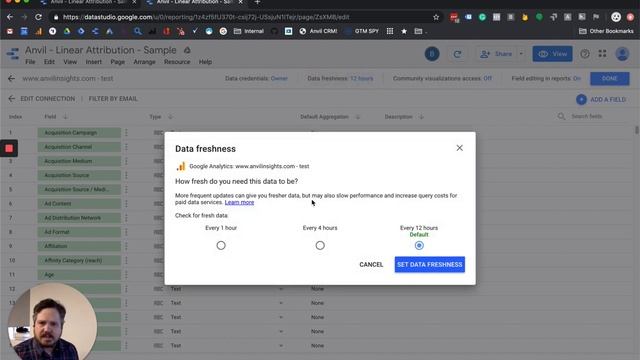Image resolution: width=640 pixels, height=360 pixels.
Task: Open the Page menu
Action: click(x=118, y=62)
